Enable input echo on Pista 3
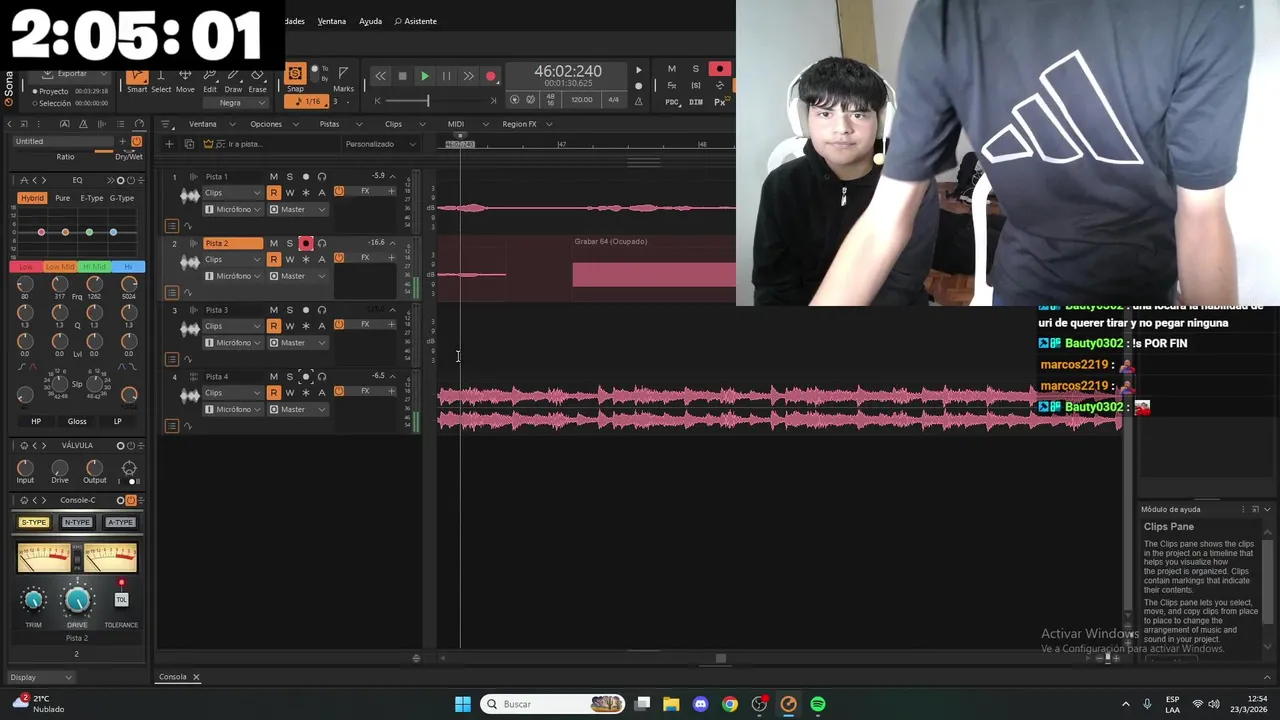The image size is (1280, 720). pyautogui.click(x=321, y=310)
